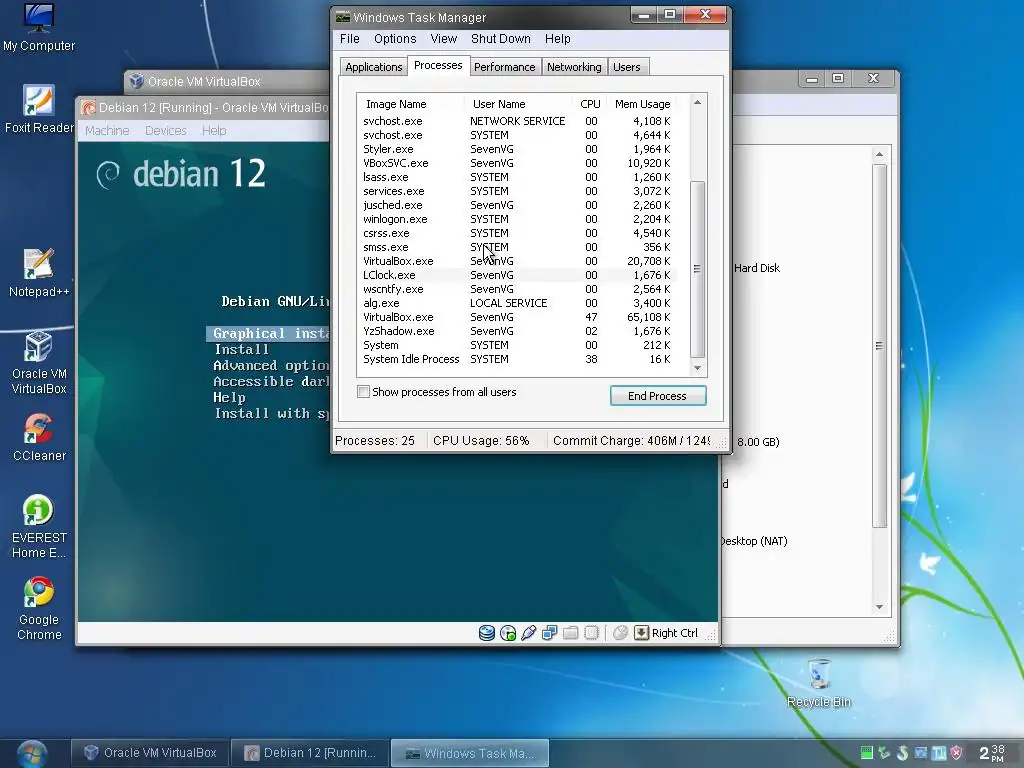The height and width of the screenshot is (768, 1024).
Task: Sort processes by CPU column header
Action: point(590,104)
